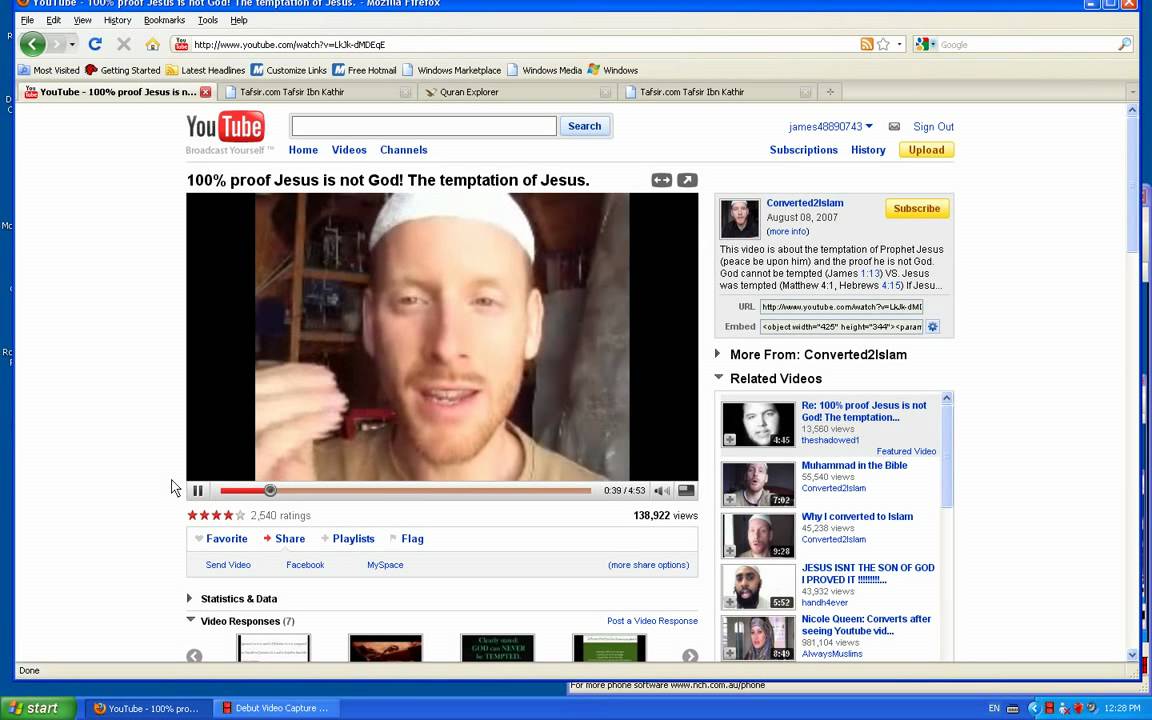
Task: Open the back history dropdown arrow
Action: point(72,44)
